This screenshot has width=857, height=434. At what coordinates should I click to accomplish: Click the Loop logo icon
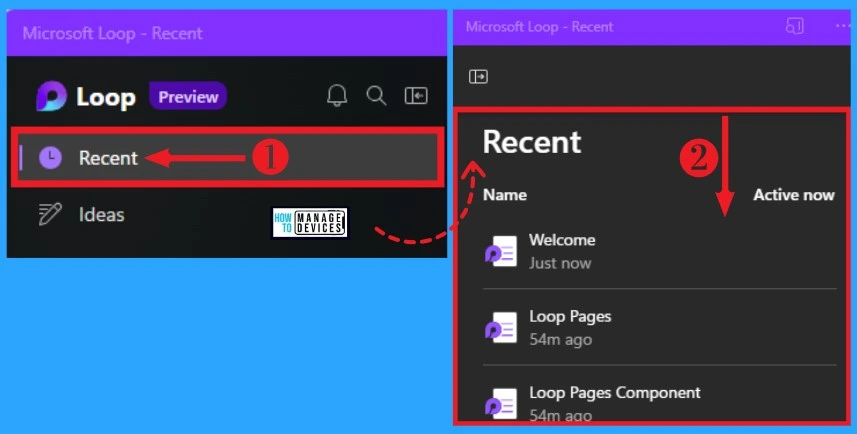[51, 97]
